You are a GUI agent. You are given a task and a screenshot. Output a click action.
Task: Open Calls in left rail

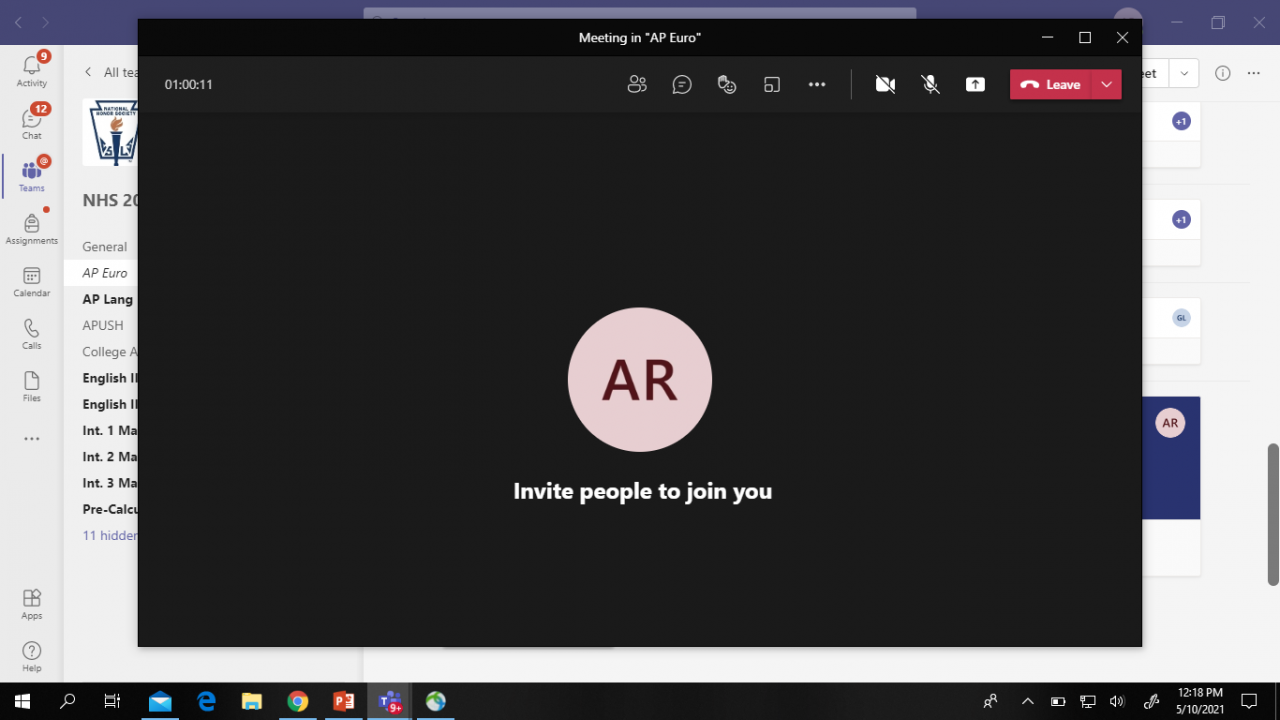32,334
